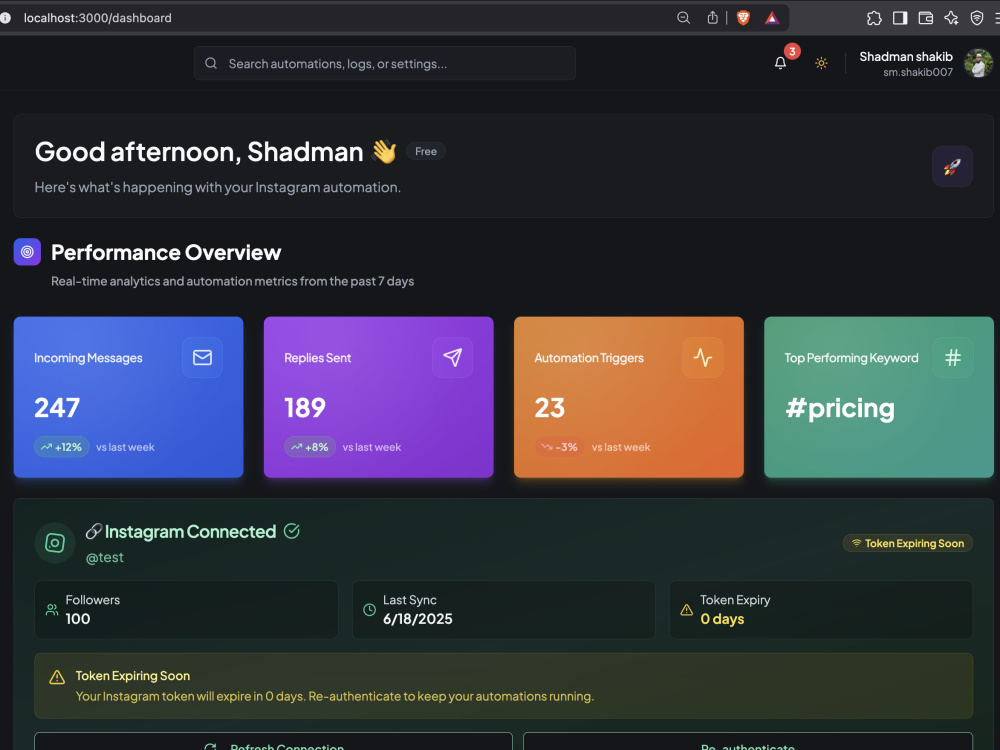This screenshot has width=1000, height=750.
Task: Click the 0 days token expiry value
Action: (x=722, y=619)
